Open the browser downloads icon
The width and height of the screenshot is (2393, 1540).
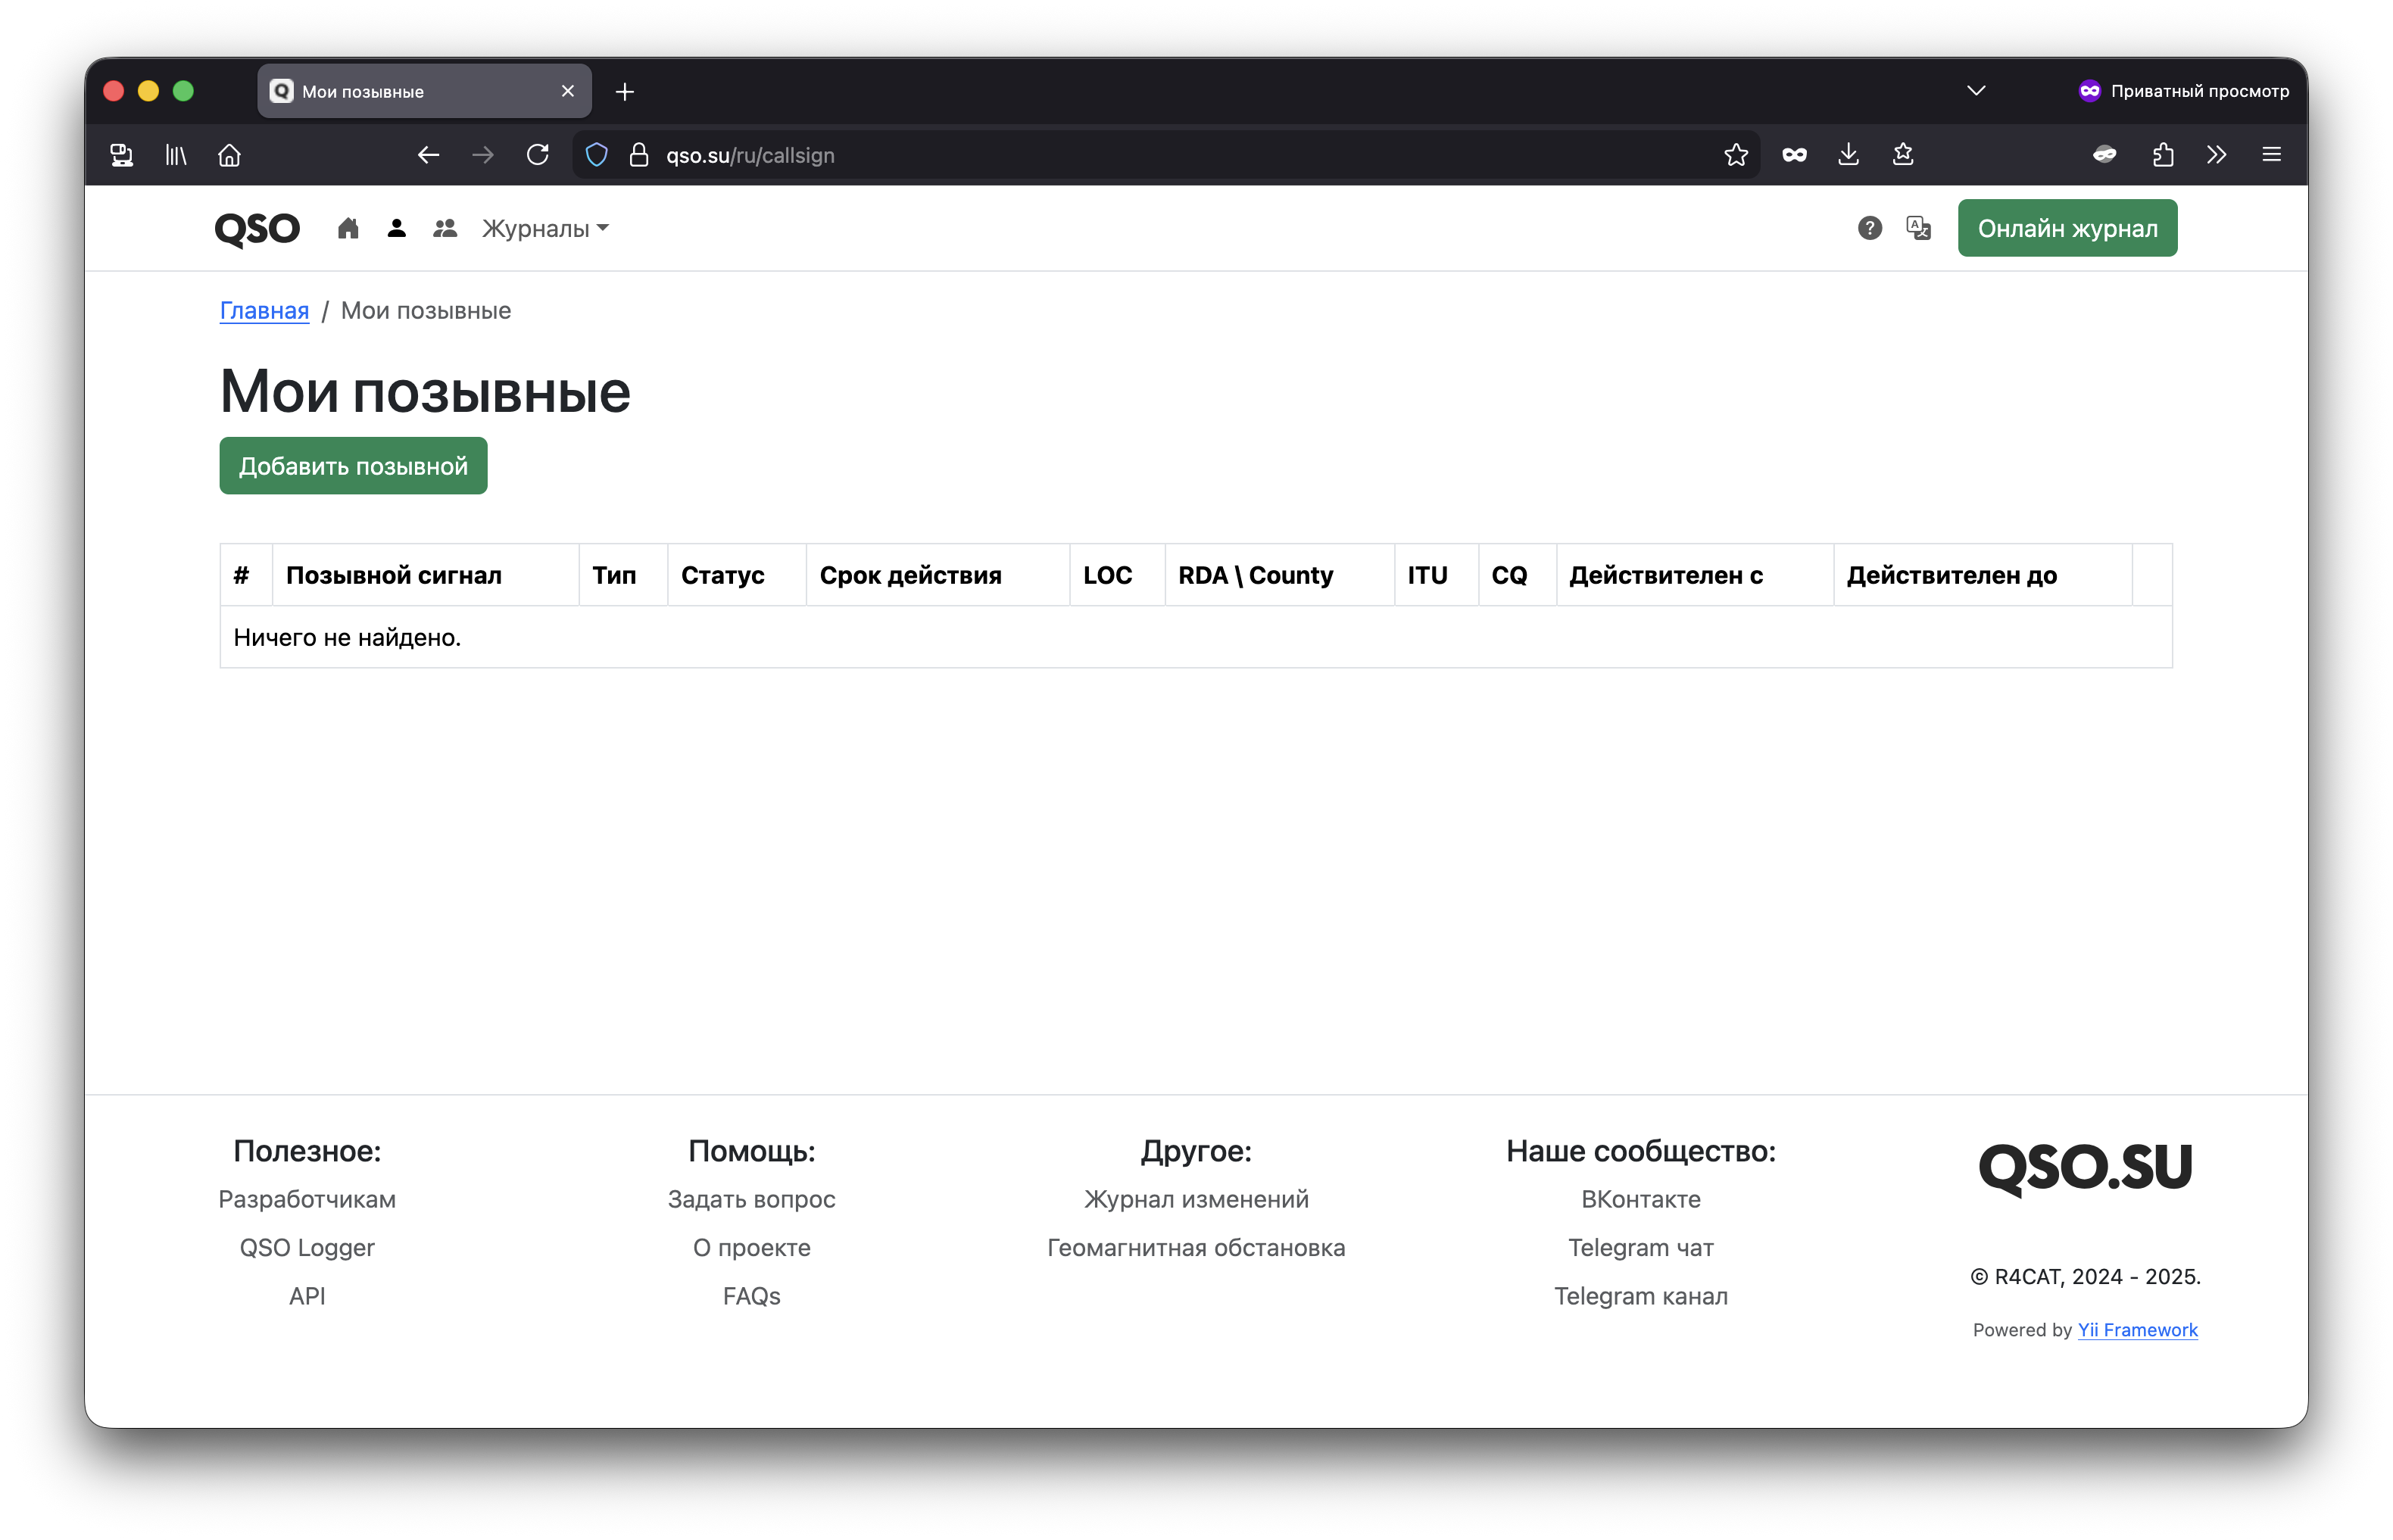point(1848,155)
